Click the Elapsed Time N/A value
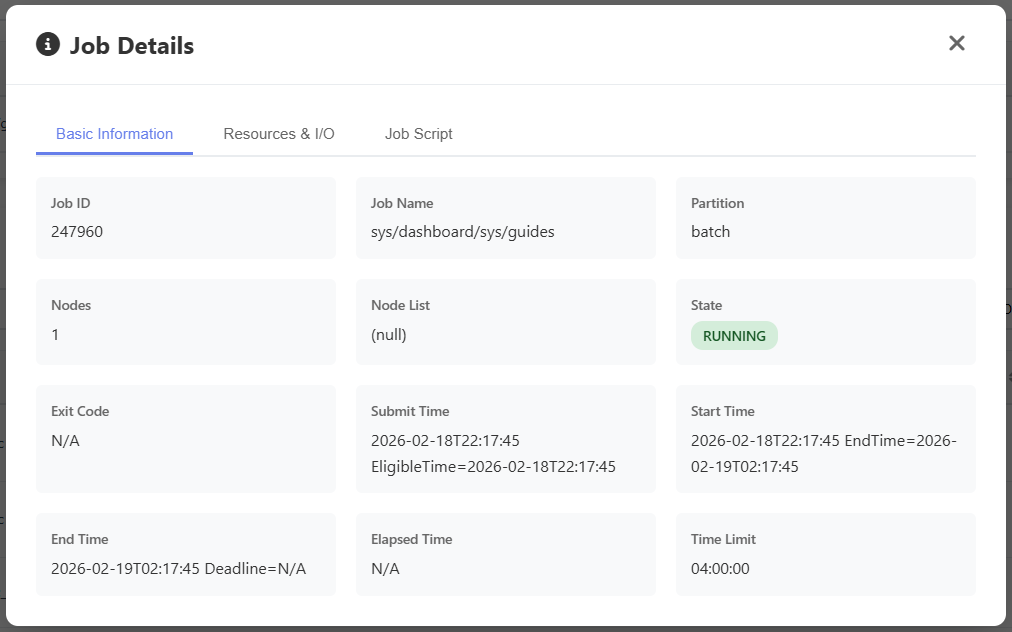 (x=385, y=568)
